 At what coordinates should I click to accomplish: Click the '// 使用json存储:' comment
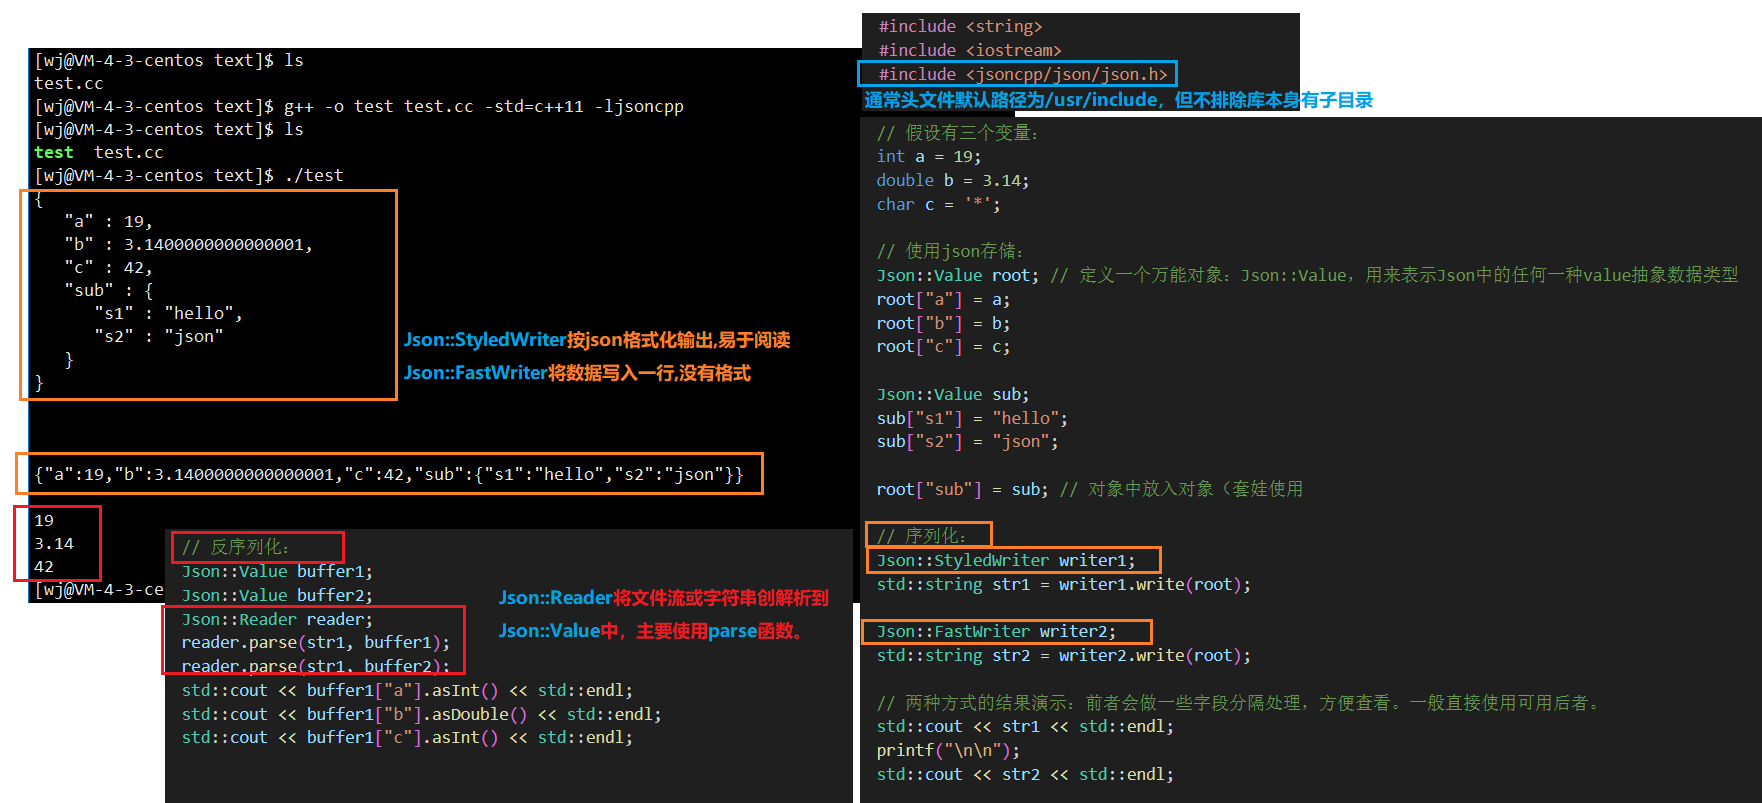[x=950, y=251]
